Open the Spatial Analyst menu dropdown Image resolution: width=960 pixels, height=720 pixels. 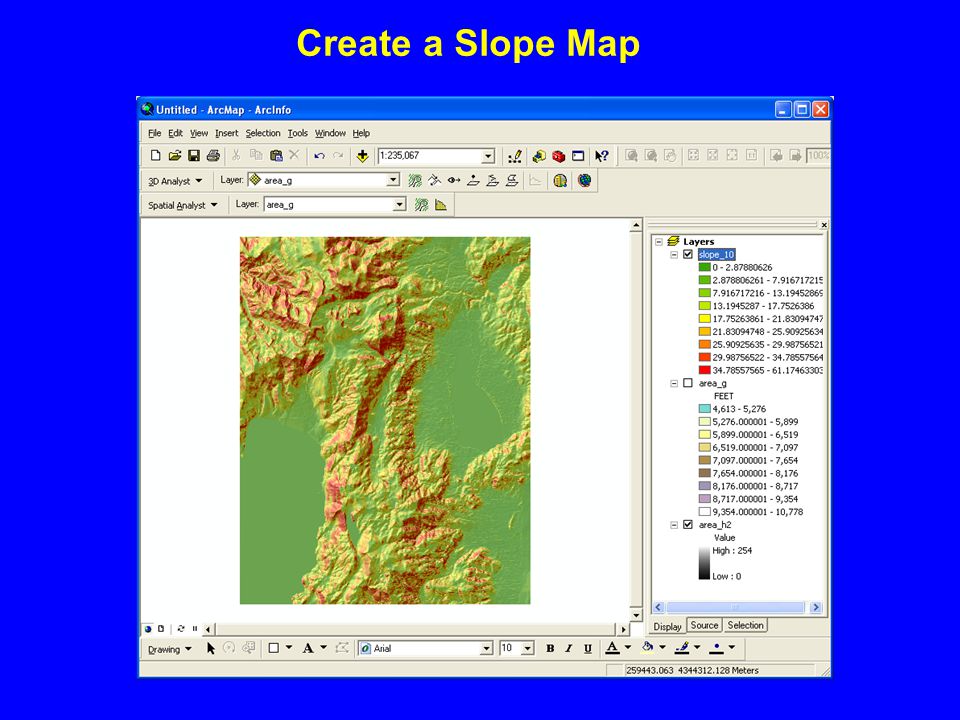tap(182, 205)
